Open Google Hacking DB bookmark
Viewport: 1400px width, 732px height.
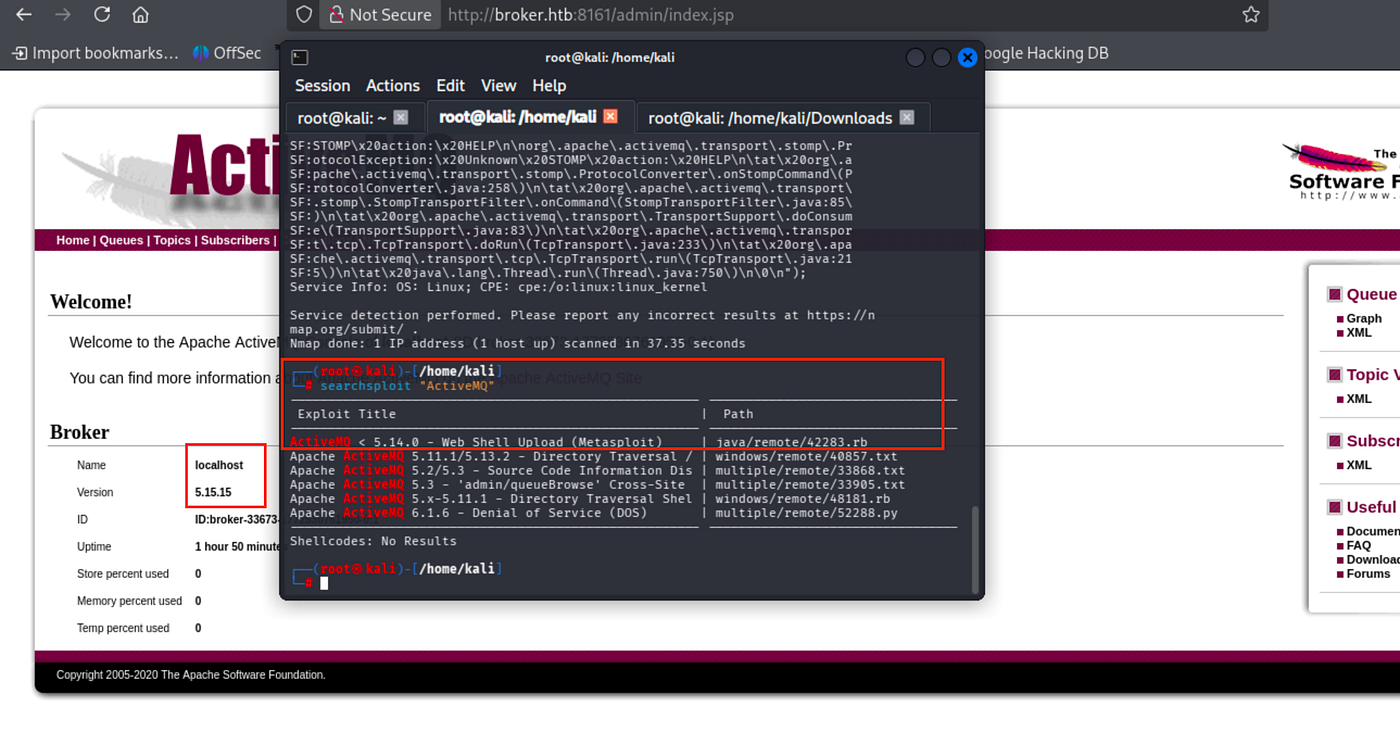point(1046,53)
